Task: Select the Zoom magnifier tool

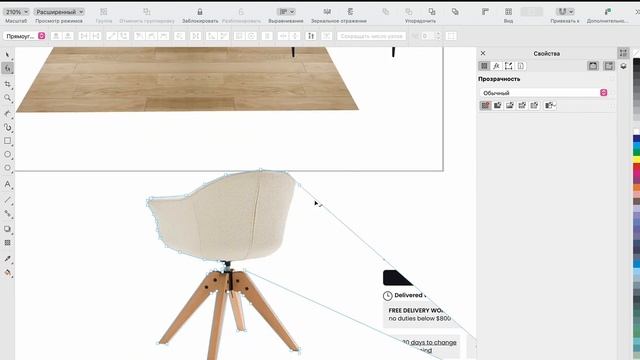Action: coord(7,98)
